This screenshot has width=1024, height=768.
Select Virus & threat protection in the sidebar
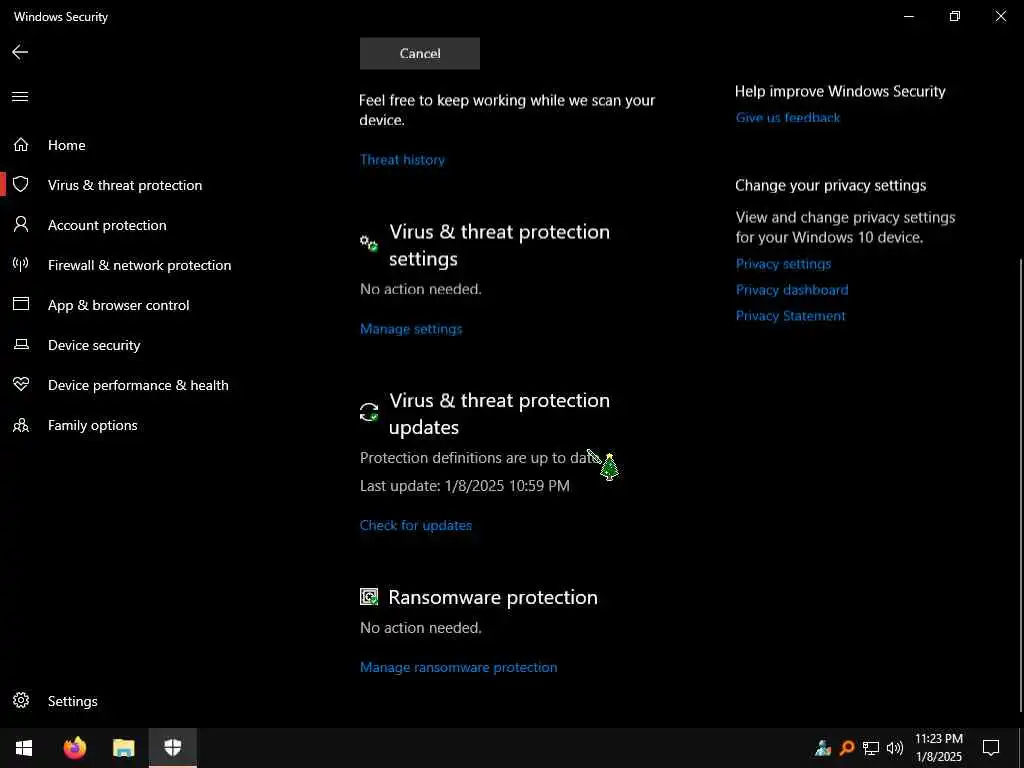pyautogui.click(x=125, y=185)
